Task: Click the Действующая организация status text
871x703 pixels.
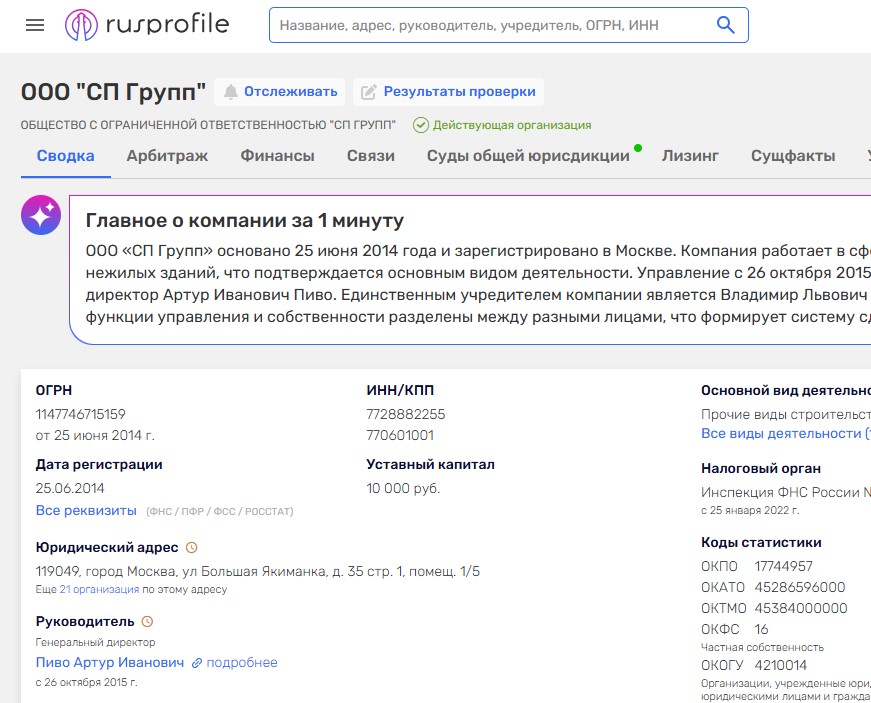Action: pos(512,125)
